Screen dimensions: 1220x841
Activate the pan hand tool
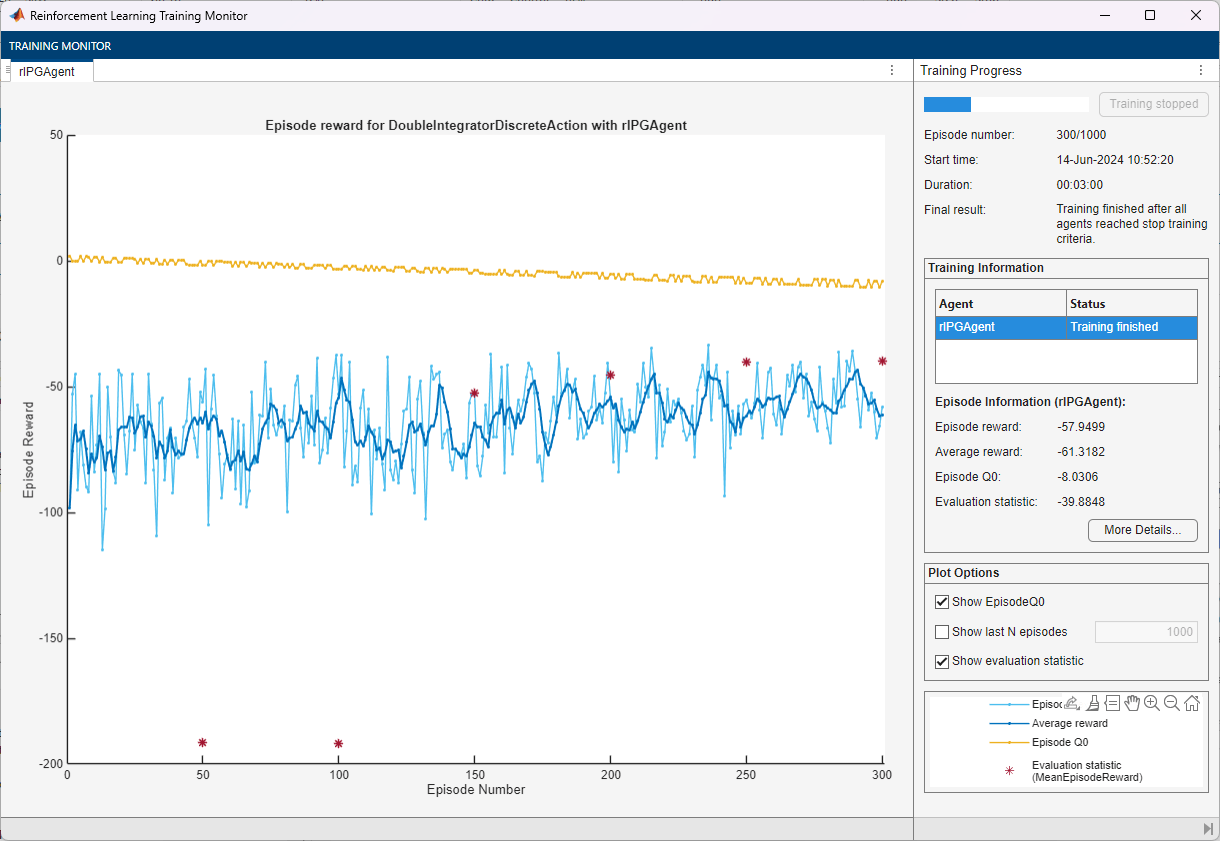(1132, 703)
